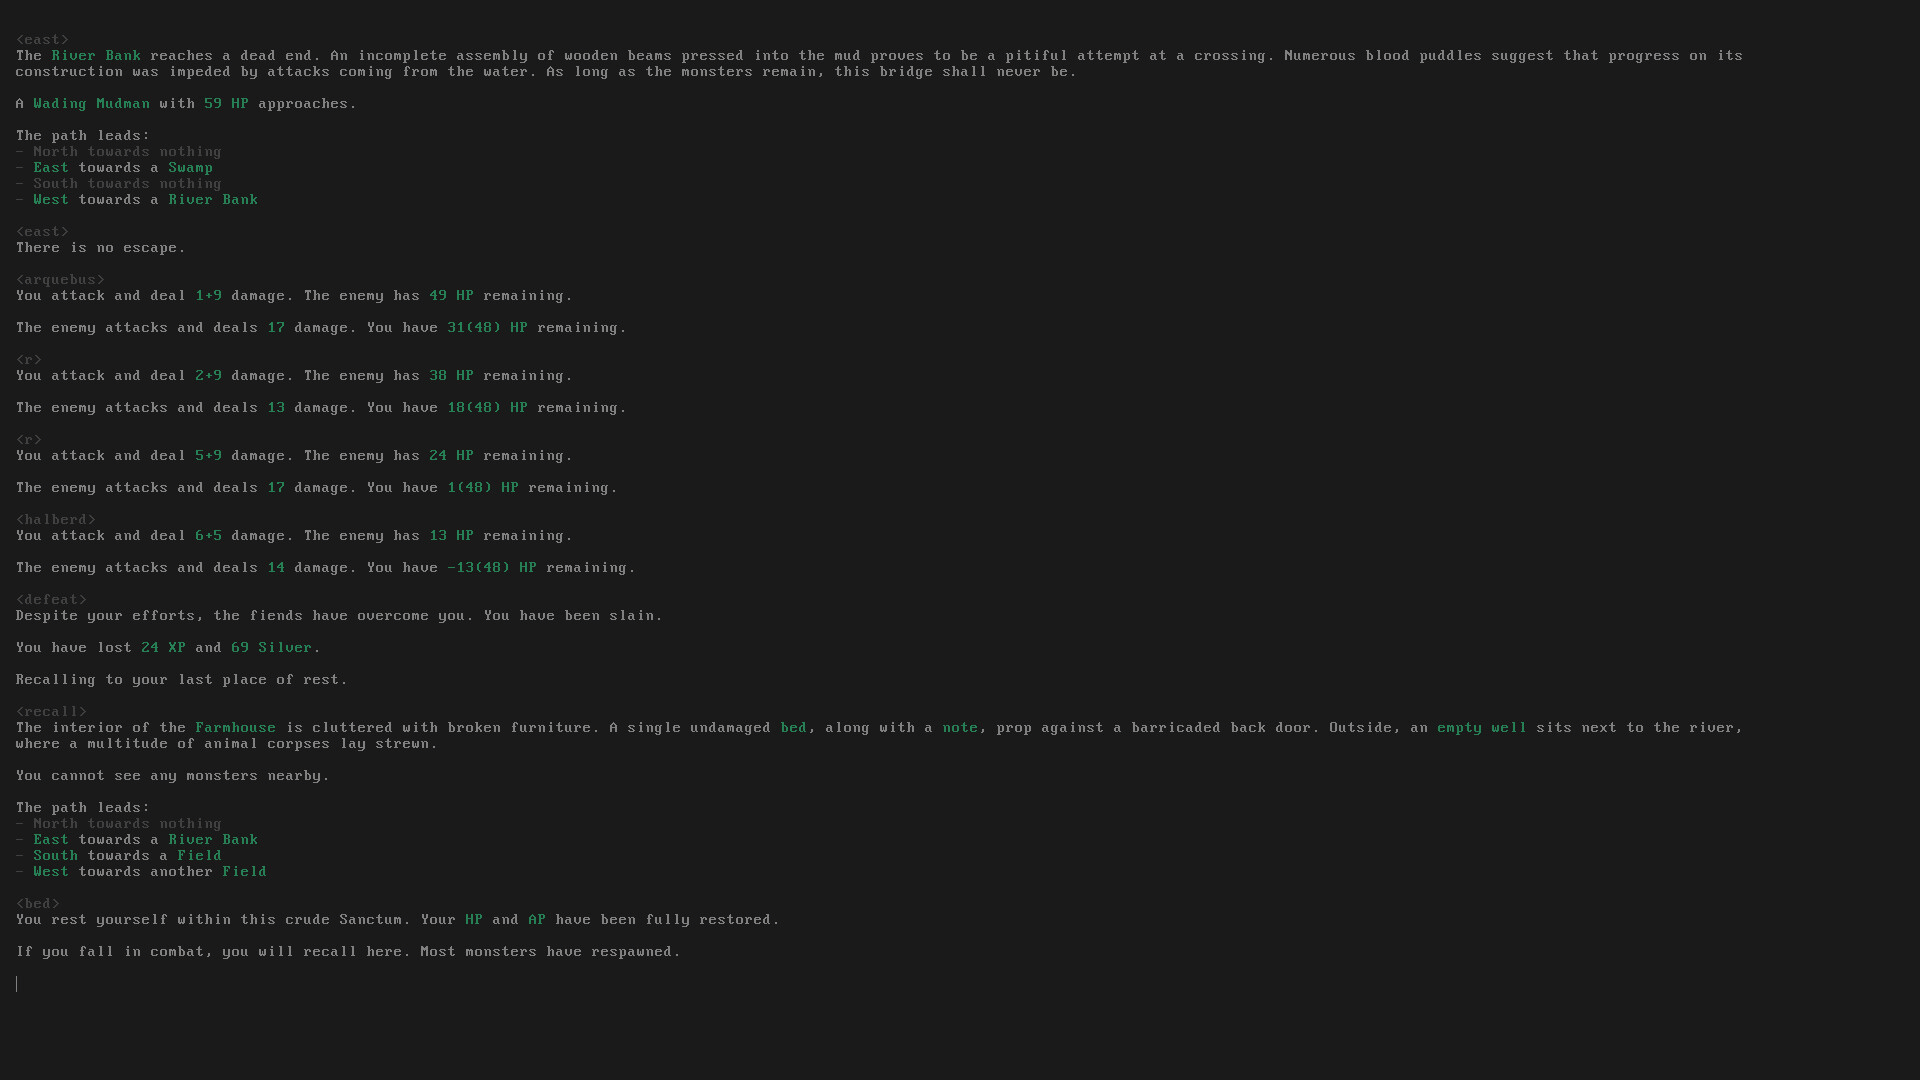Click the '59 HP' Mudman health value
The width and height of the screenshot is (1920, 1080).
pos(226,104)
